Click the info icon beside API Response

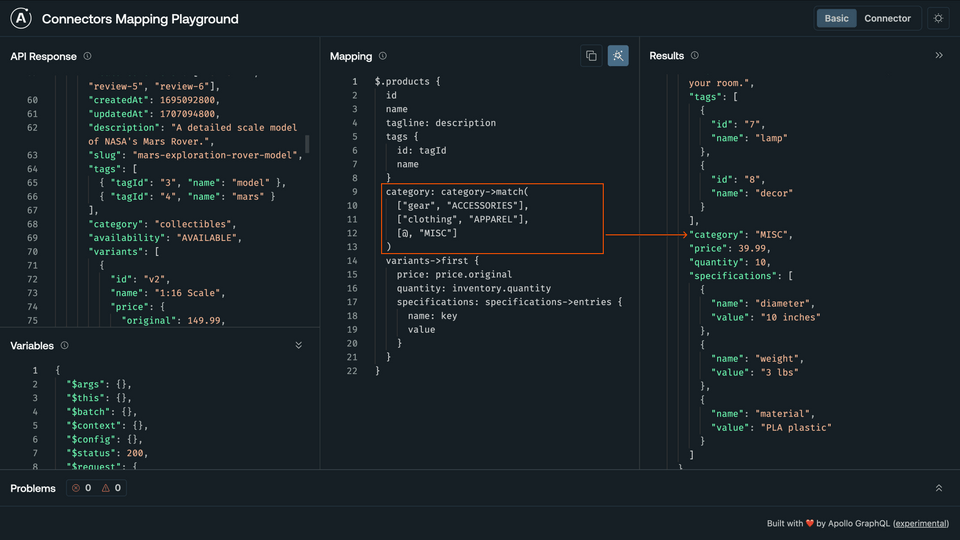(88, 57)
